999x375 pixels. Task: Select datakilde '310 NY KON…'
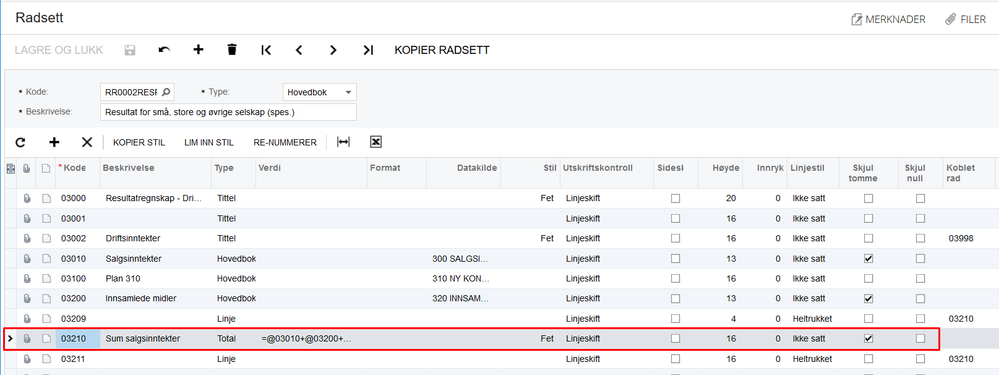461,278
